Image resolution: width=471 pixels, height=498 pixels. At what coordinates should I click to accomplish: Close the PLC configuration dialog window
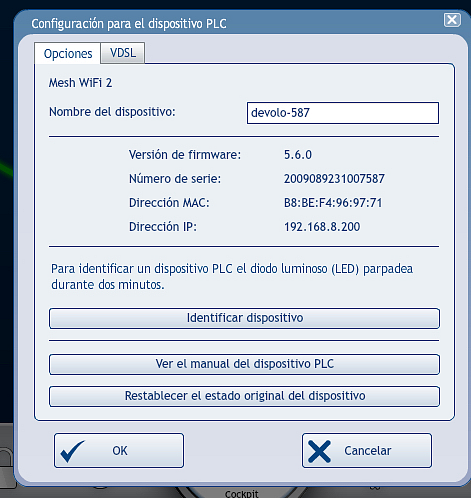click(452, 20)
